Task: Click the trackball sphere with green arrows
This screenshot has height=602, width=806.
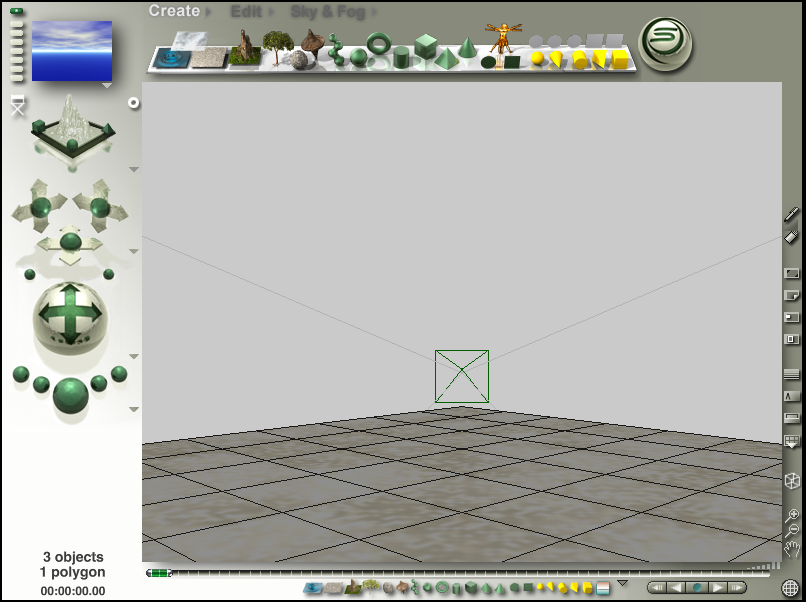Action: (x=70, y=318)
